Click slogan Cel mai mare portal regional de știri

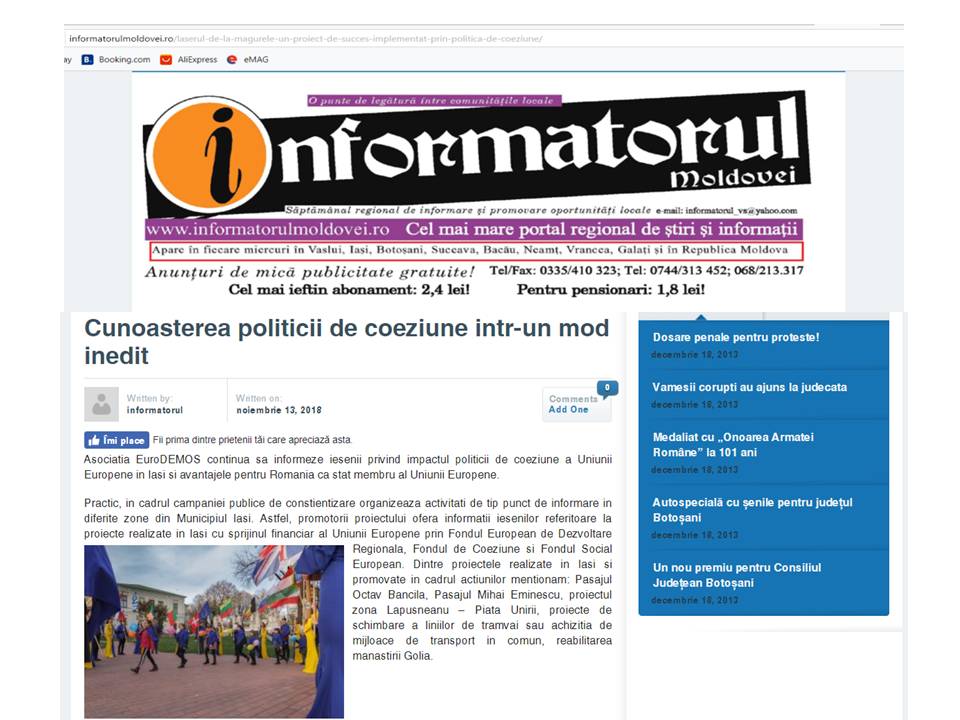(602, 230)
